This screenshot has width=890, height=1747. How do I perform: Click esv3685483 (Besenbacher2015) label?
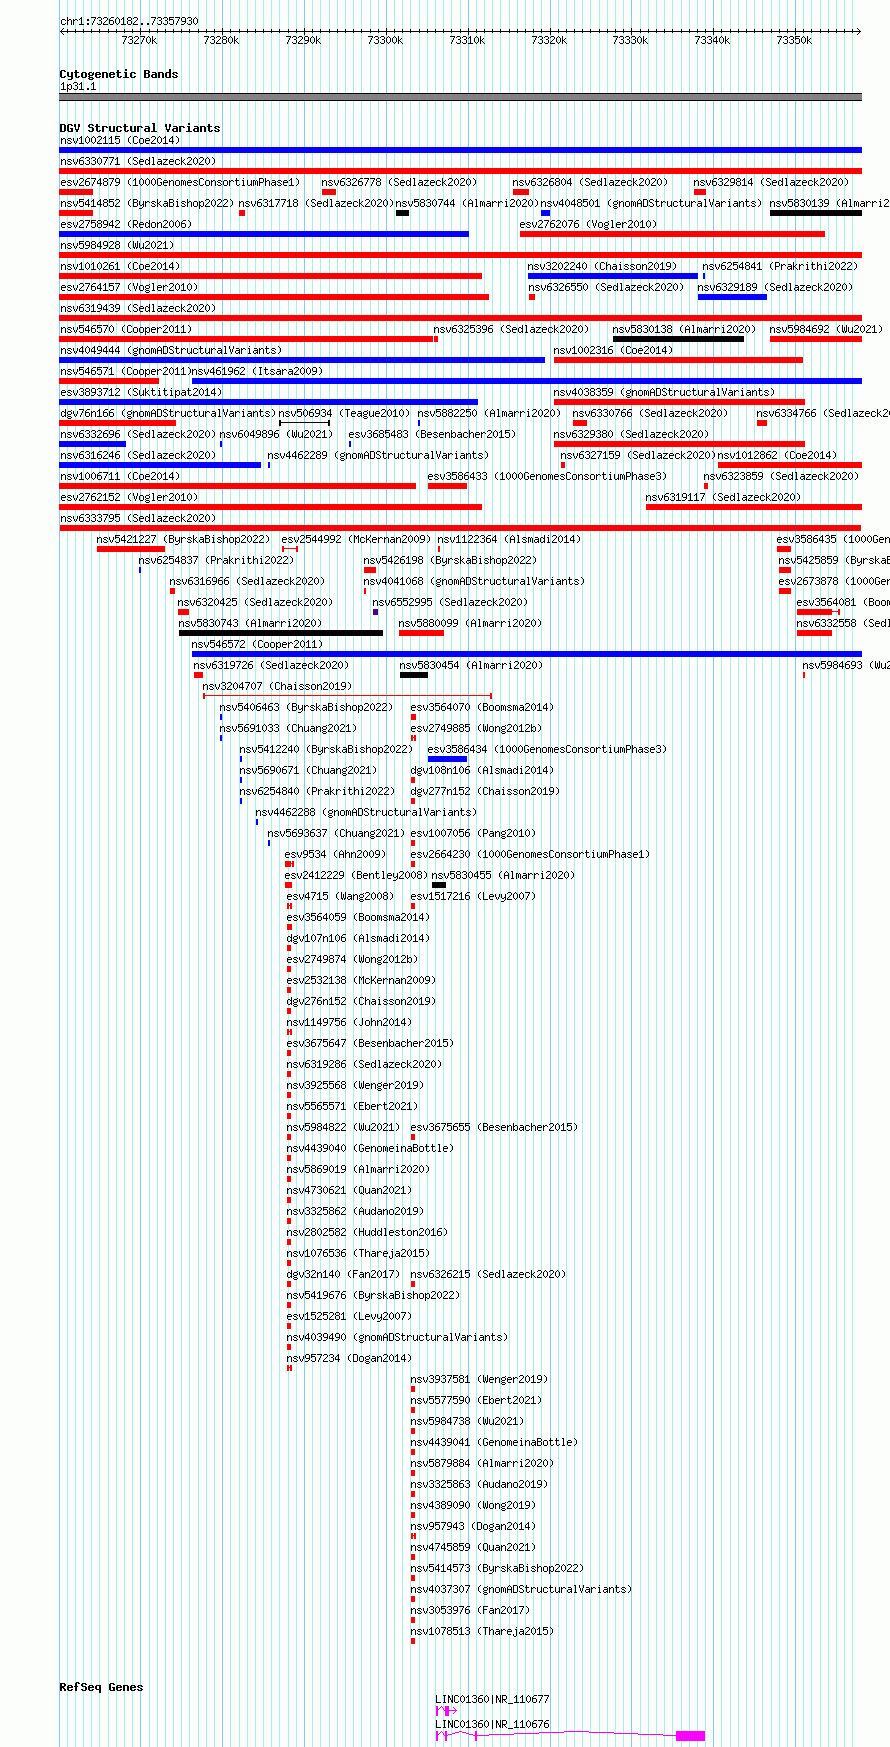click(432, 434)
